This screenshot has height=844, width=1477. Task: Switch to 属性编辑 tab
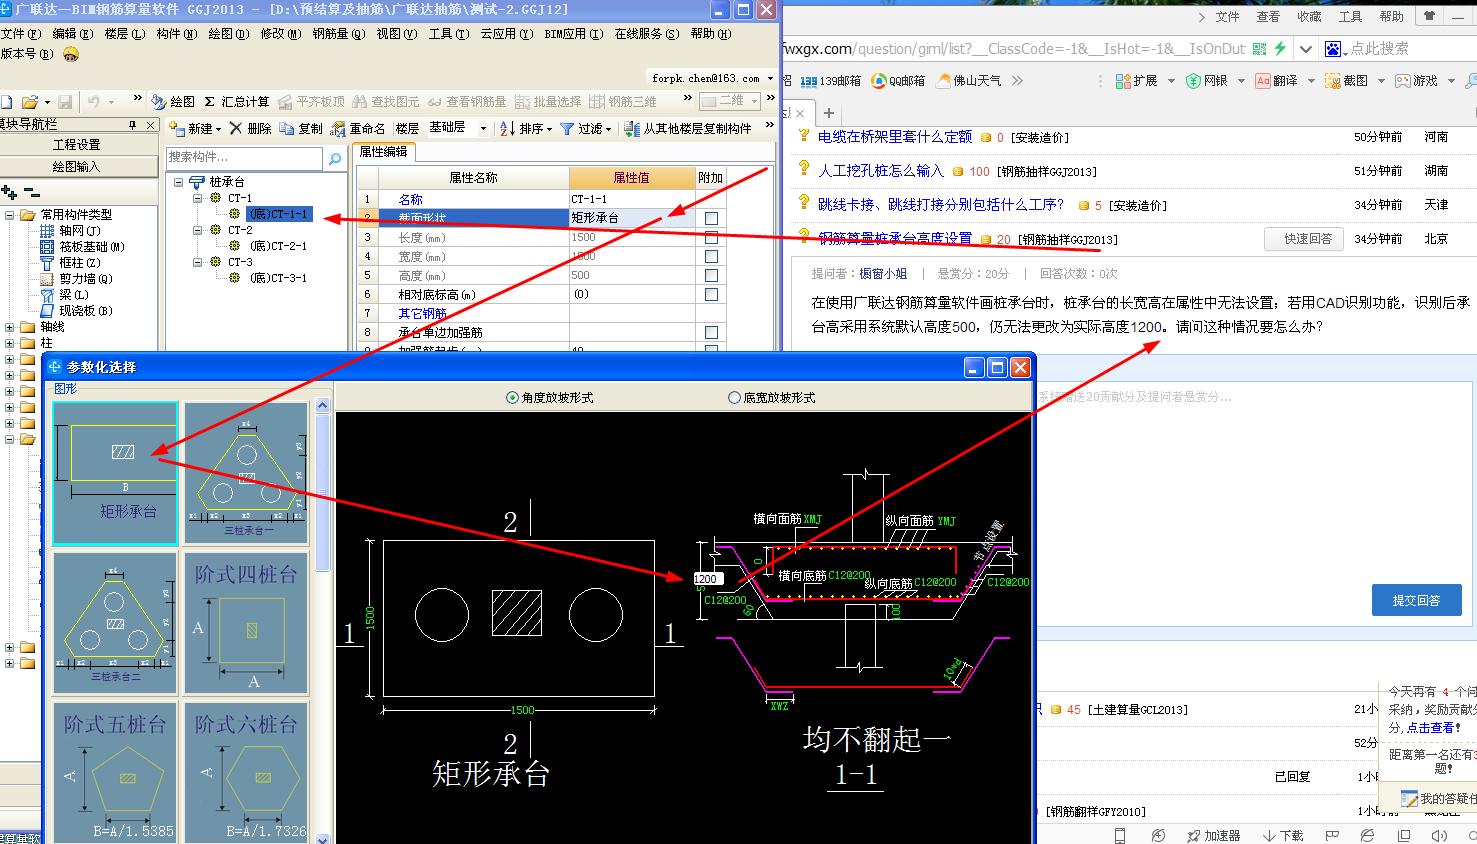click(383, 152)
